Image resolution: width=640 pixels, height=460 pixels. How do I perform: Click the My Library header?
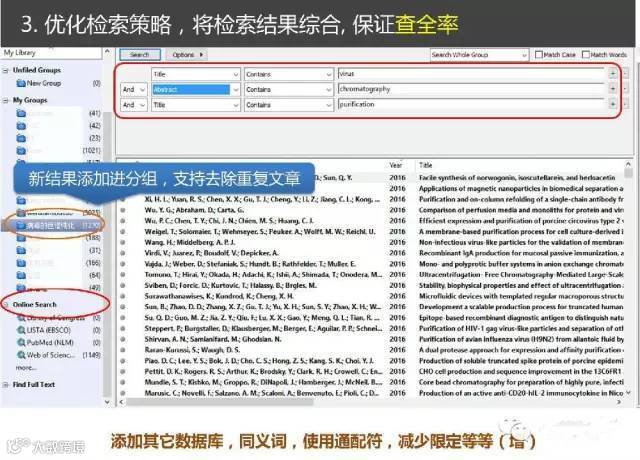point(20,53)
